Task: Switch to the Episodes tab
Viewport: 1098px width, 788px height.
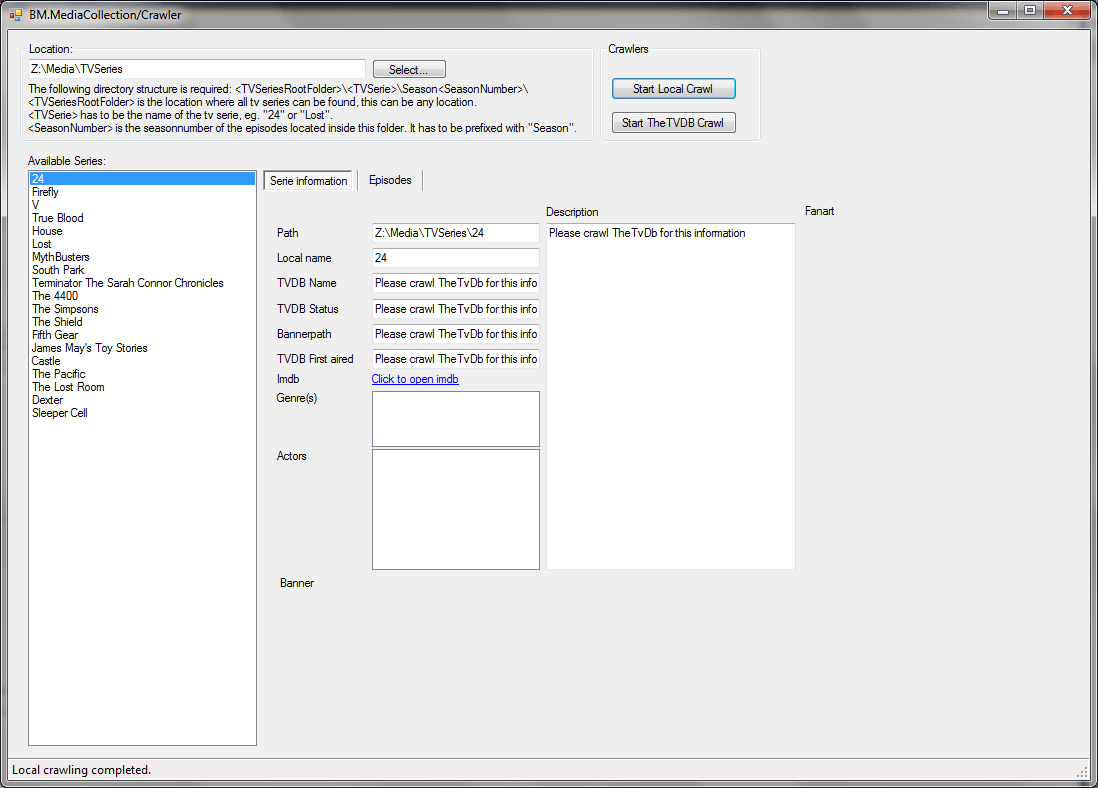Action: 390,180
